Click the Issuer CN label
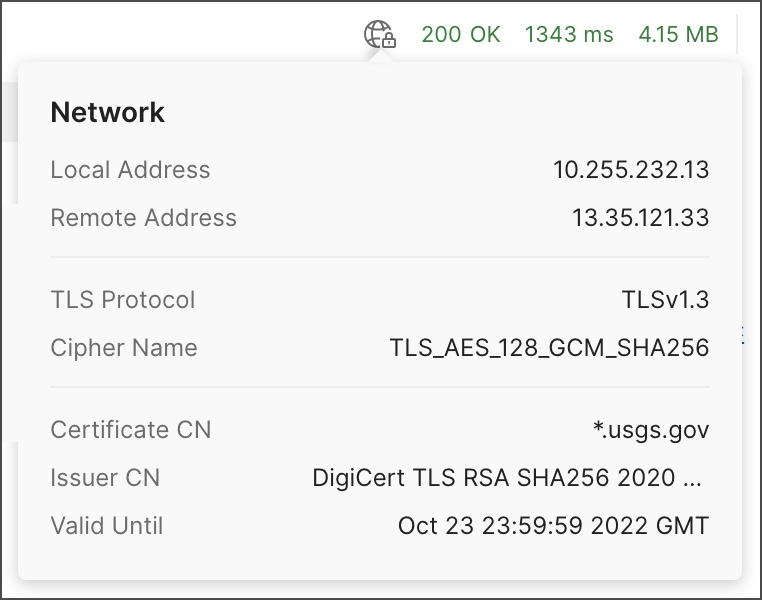Screen dimensions: 762x600 [105, 478]
